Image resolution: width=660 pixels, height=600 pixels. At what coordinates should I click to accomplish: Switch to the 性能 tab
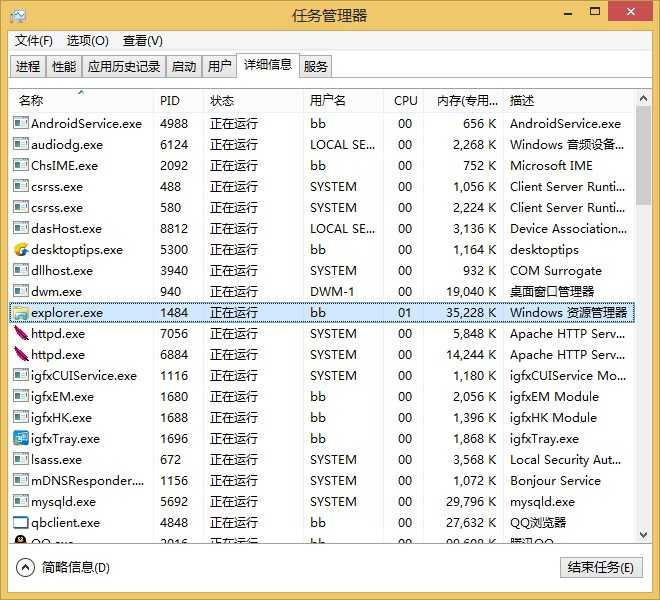64,67
